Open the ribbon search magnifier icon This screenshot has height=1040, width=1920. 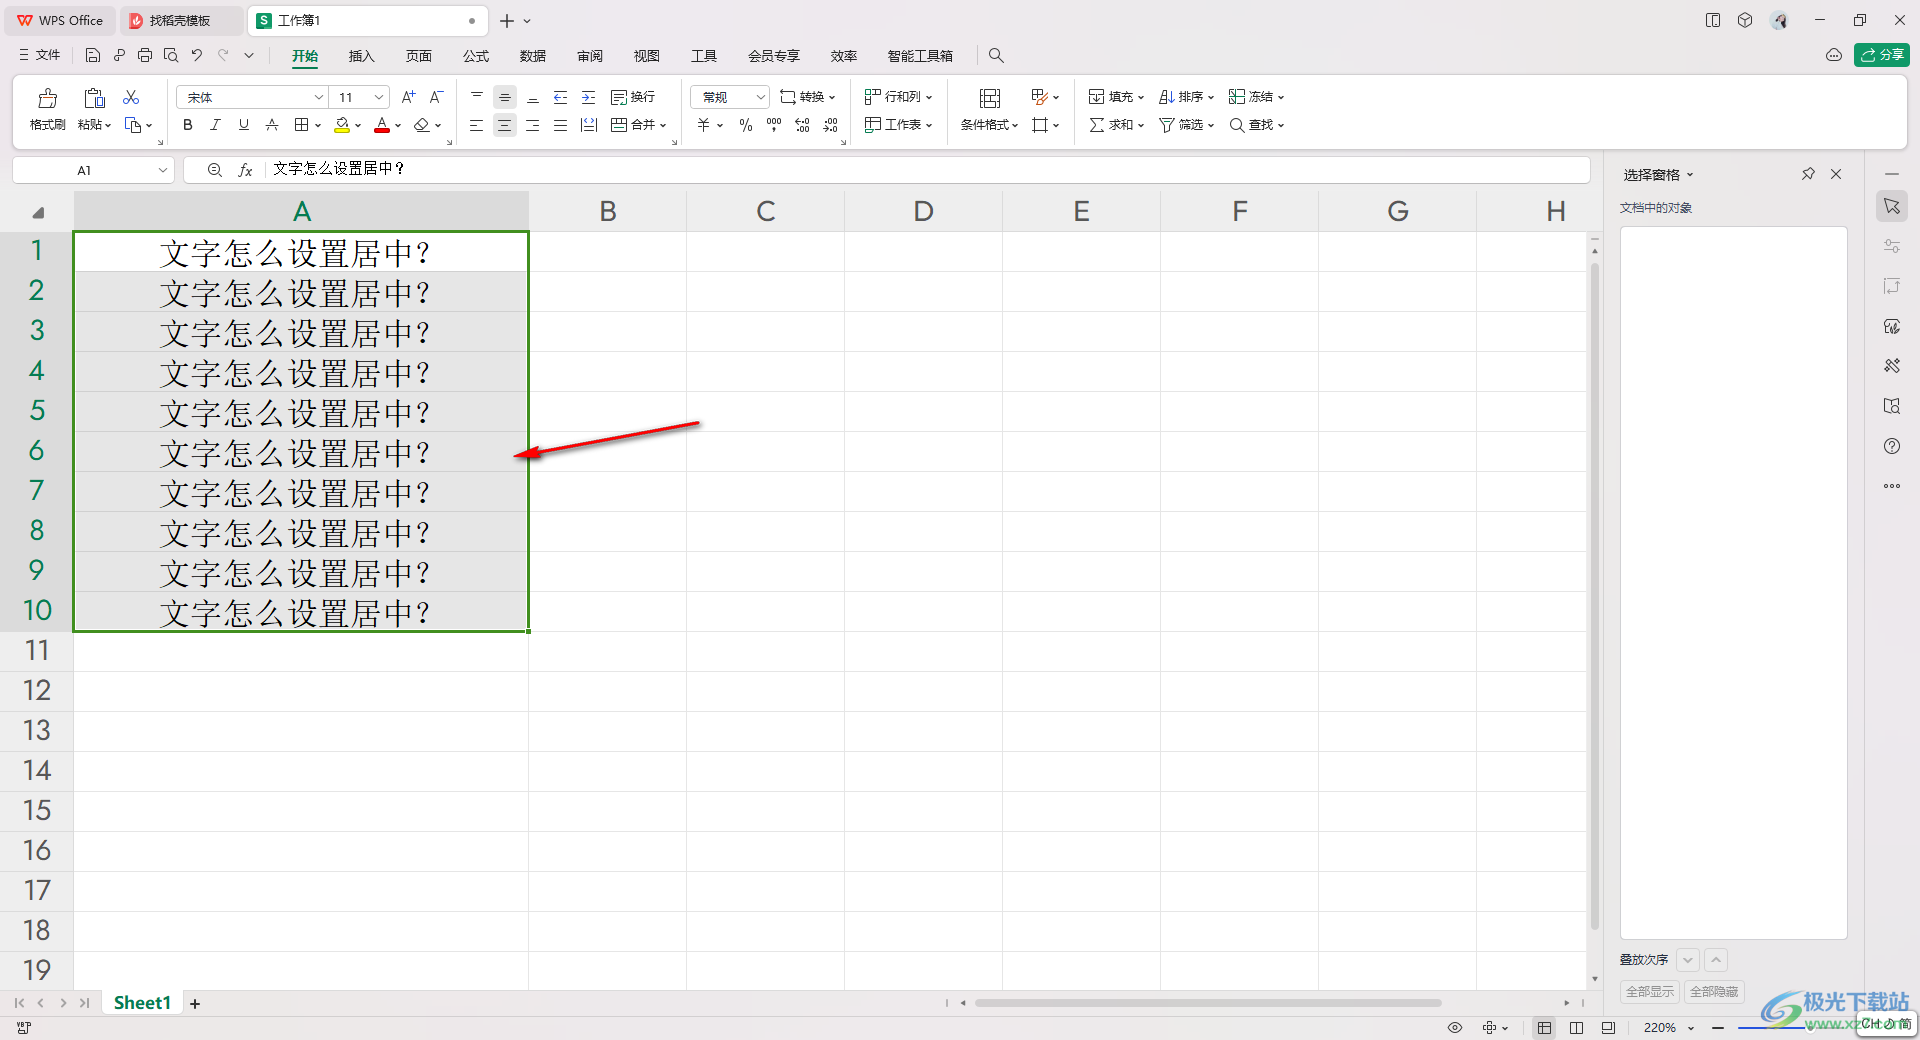click(996, 55)
